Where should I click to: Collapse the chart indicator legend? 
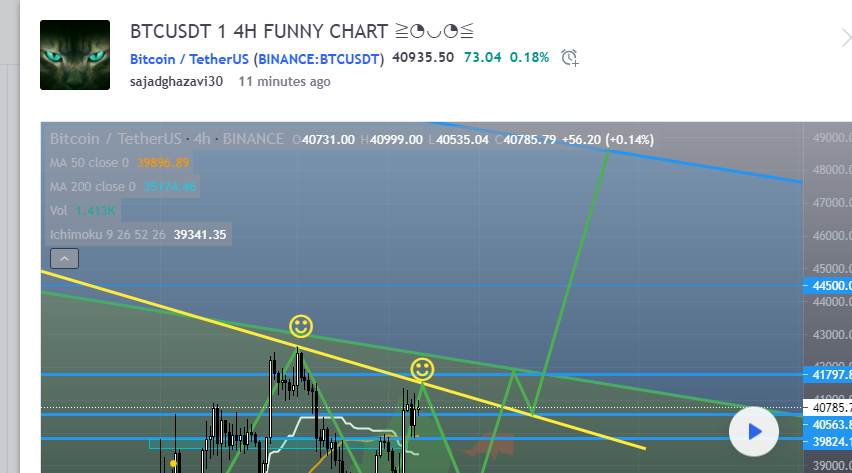tap(64, 258)
